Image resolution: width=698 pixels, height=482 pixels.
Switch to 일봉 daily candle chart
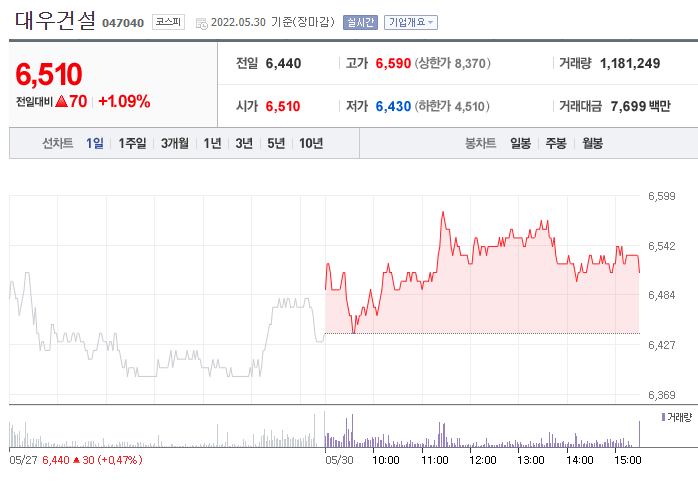pos(520,143)
